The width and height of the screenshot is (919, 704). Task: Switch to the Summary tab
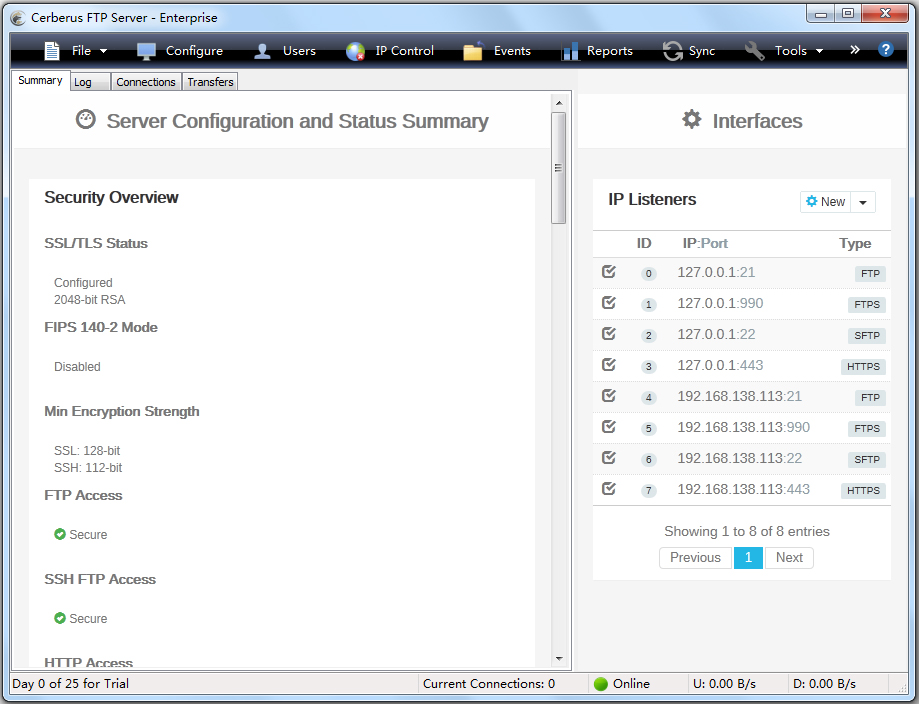coord(40,80)
